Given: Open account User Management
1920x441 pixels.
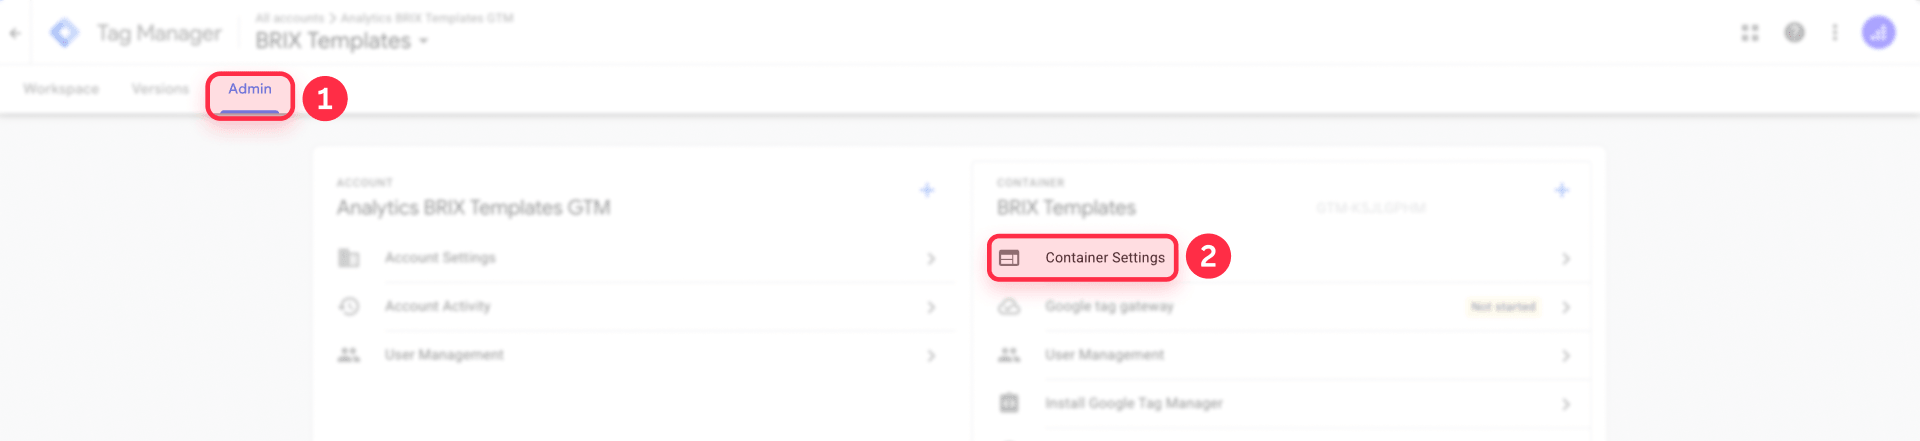Looking at the screenshot, I should coord(444,355).
